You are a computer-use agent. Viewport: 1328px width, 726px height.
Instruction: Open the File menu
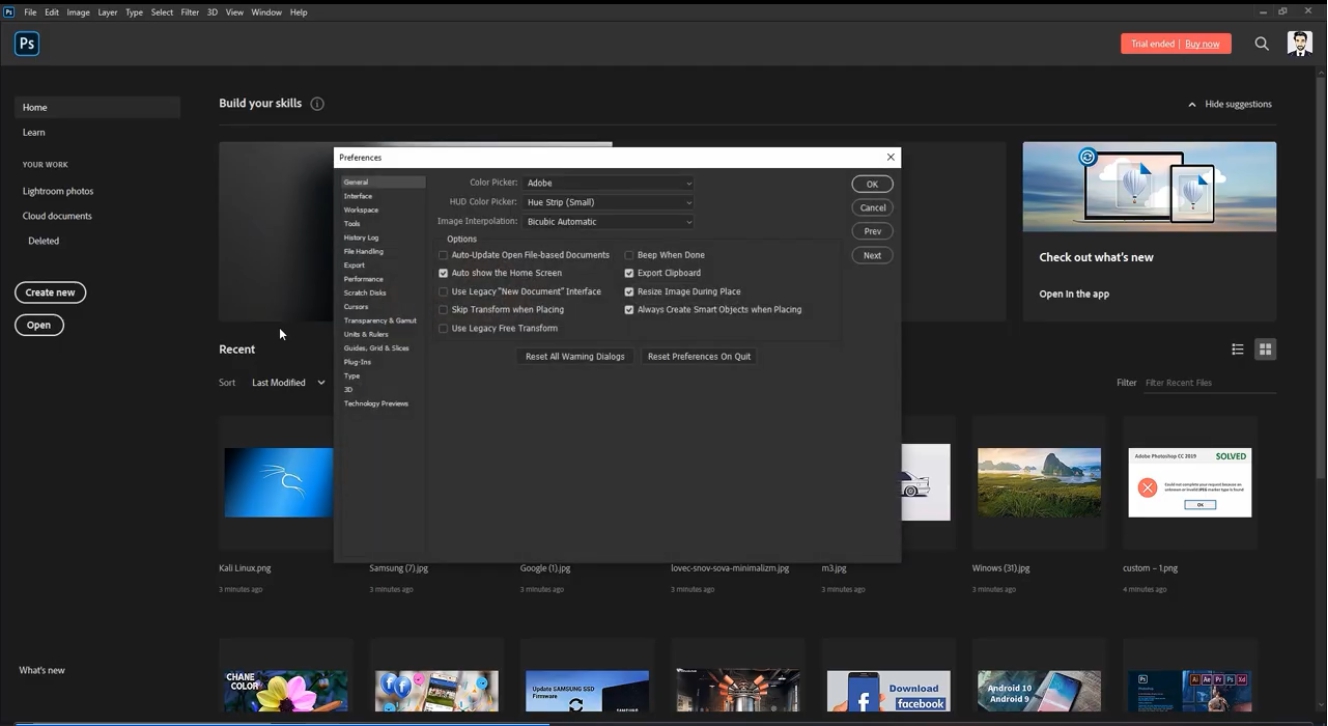click(x=30, y=12)
